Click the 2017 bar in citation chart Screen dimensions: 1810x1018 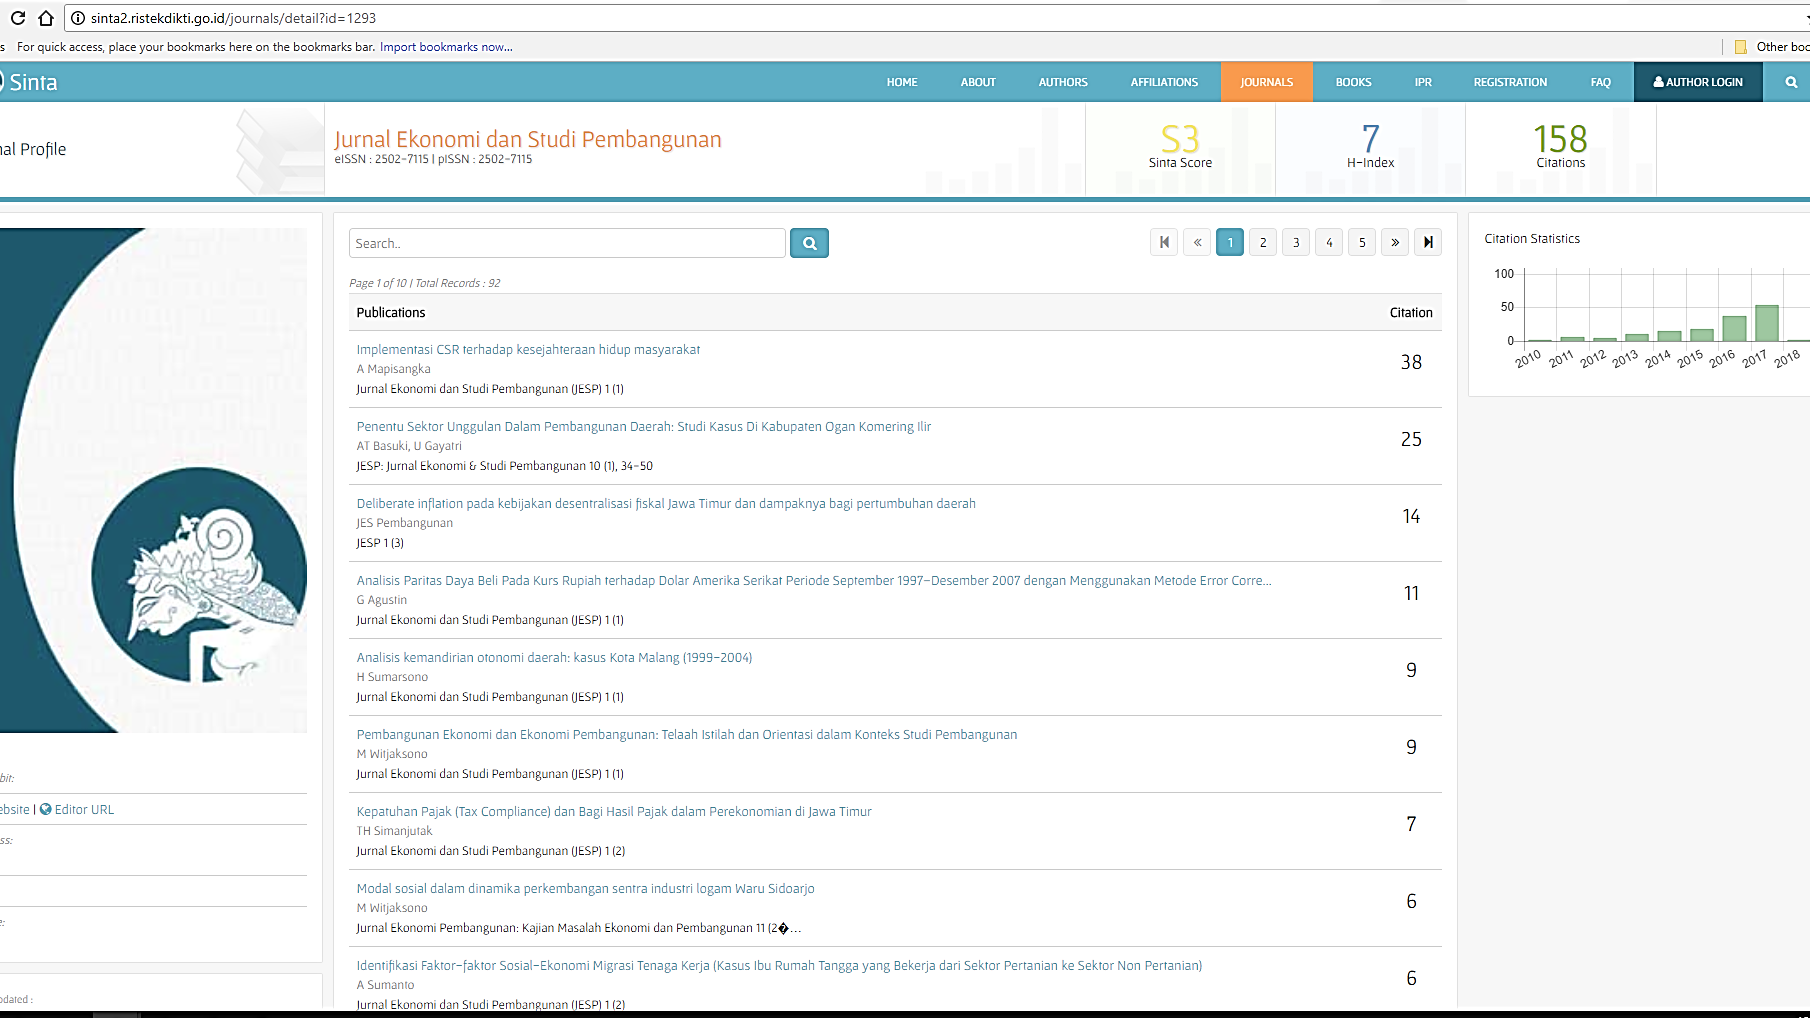pyautogui.click(x=1766, y=323)
